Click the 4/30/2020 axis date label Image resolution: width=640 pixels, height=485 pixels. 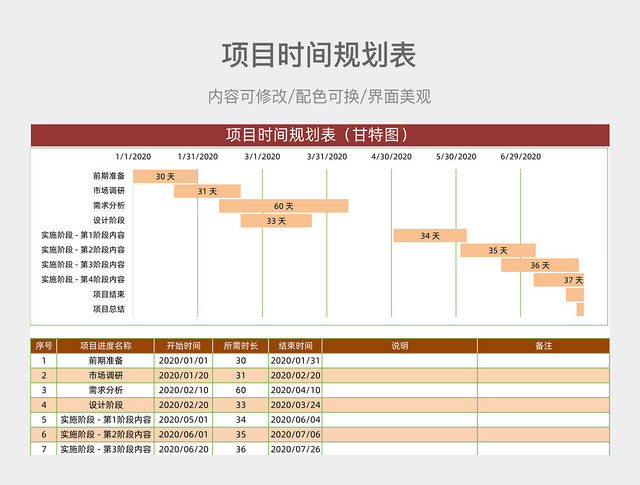(x=391, y=157)
